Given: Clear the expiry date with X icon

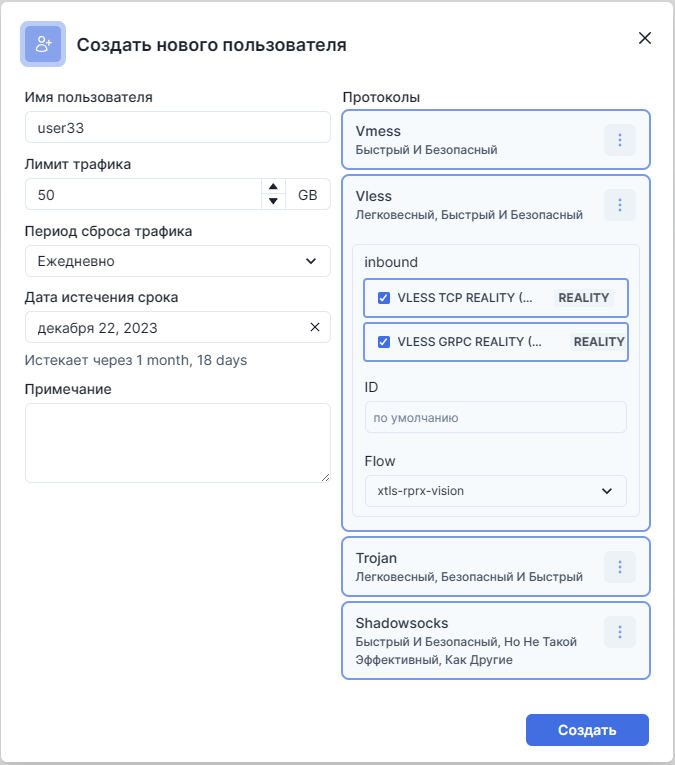Looking at the screenshot, I should (314, 327).
